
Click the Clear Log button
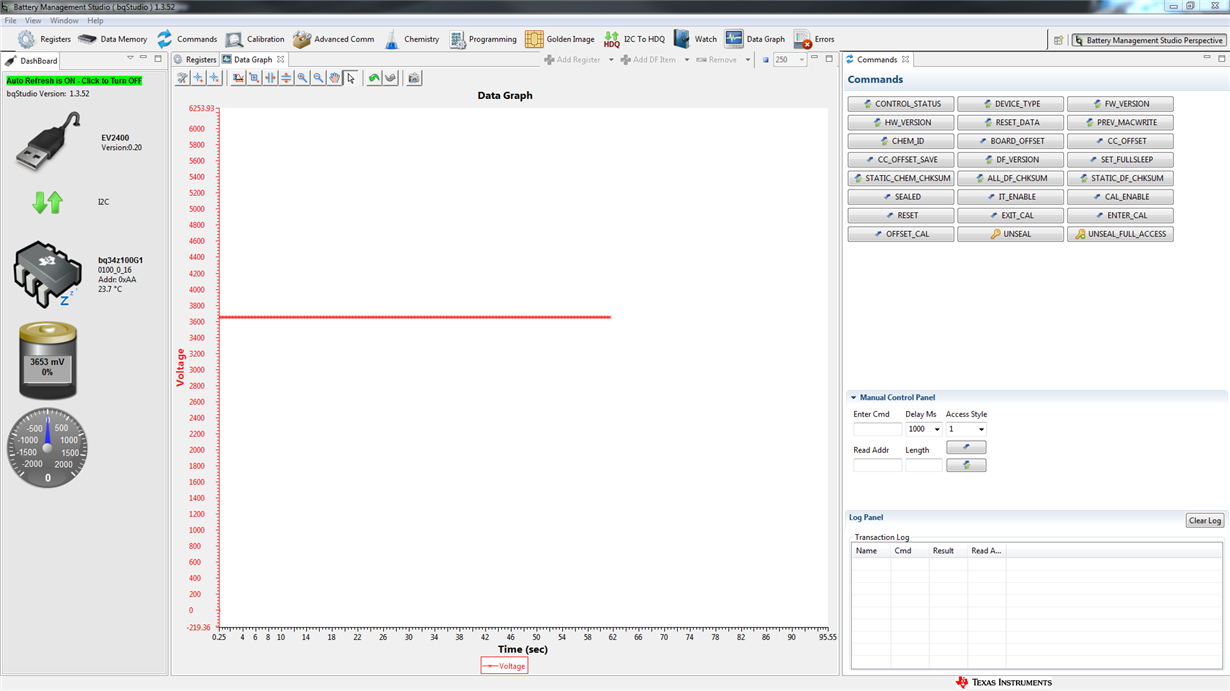point(1204,520)
